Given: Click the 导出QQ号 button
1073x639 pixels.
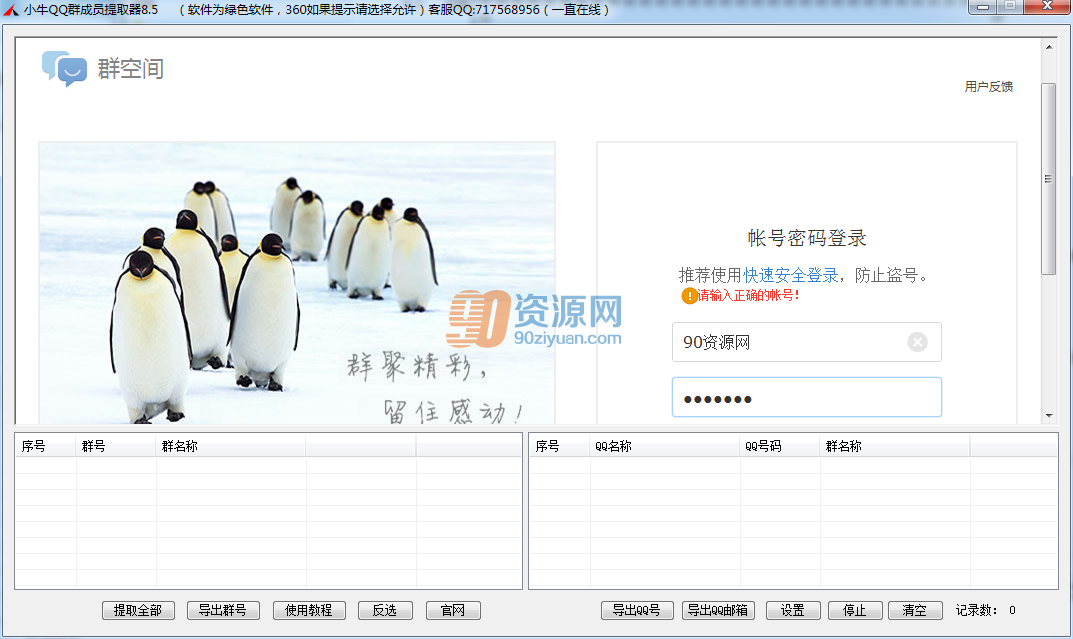Looking at the screenshot, I should pos(637,610).
